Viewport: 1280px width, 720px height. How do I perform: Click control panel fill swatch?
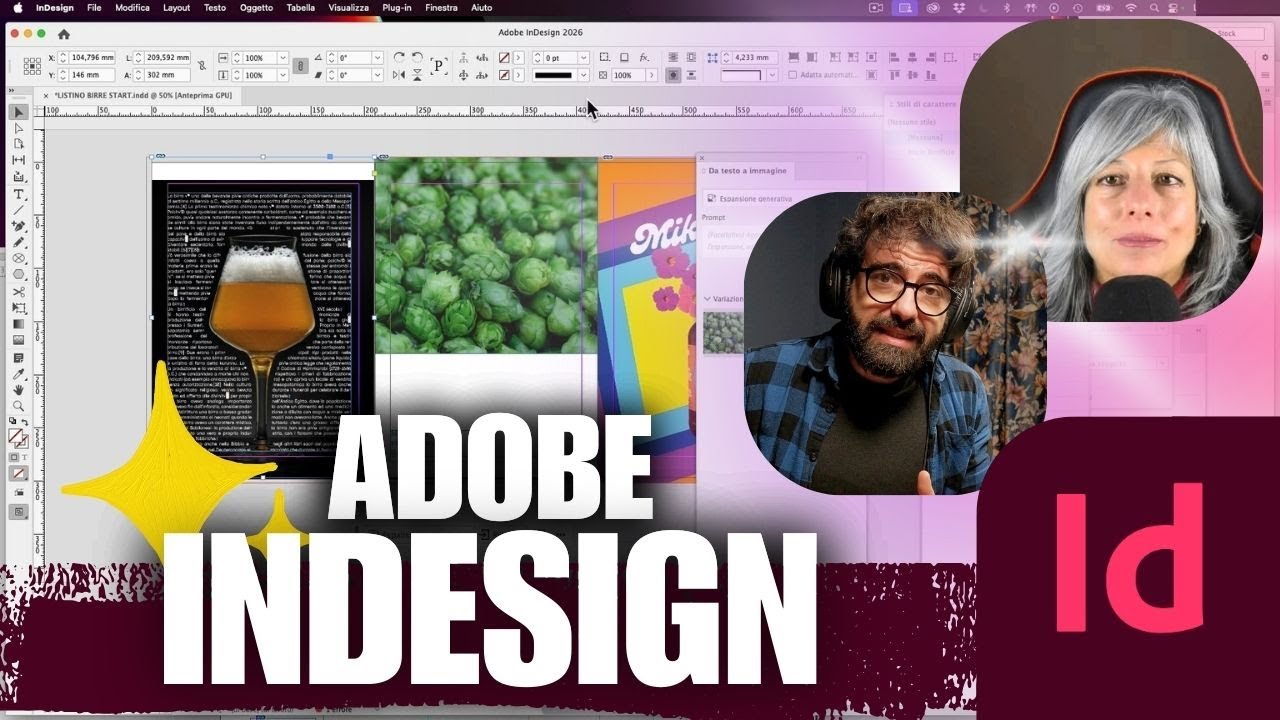505,58
